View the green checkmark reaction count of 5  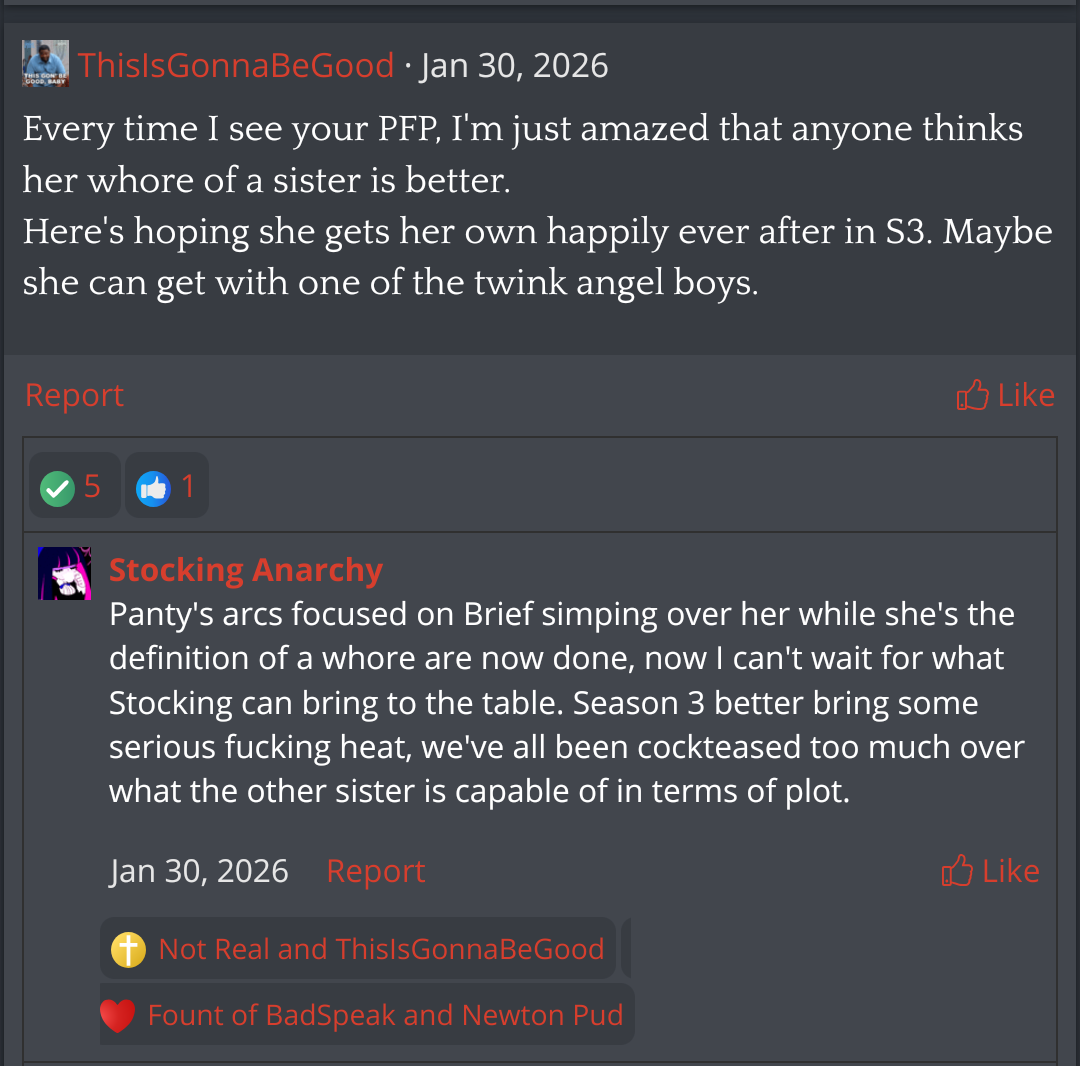coord(92,486)
